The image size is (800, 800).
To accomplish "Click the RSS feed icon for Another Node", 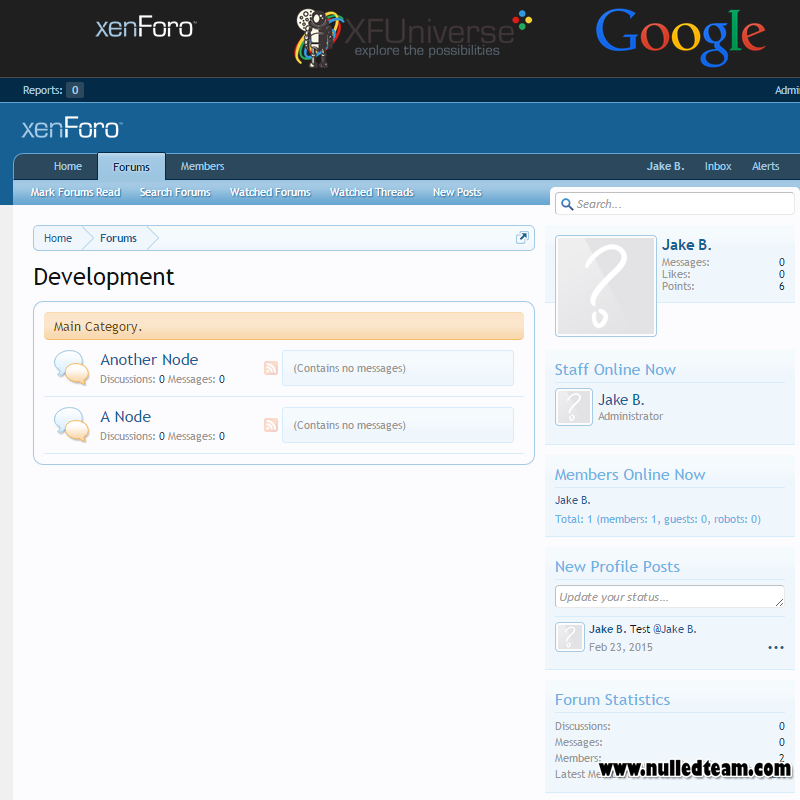I will click(x=271, y=368).
